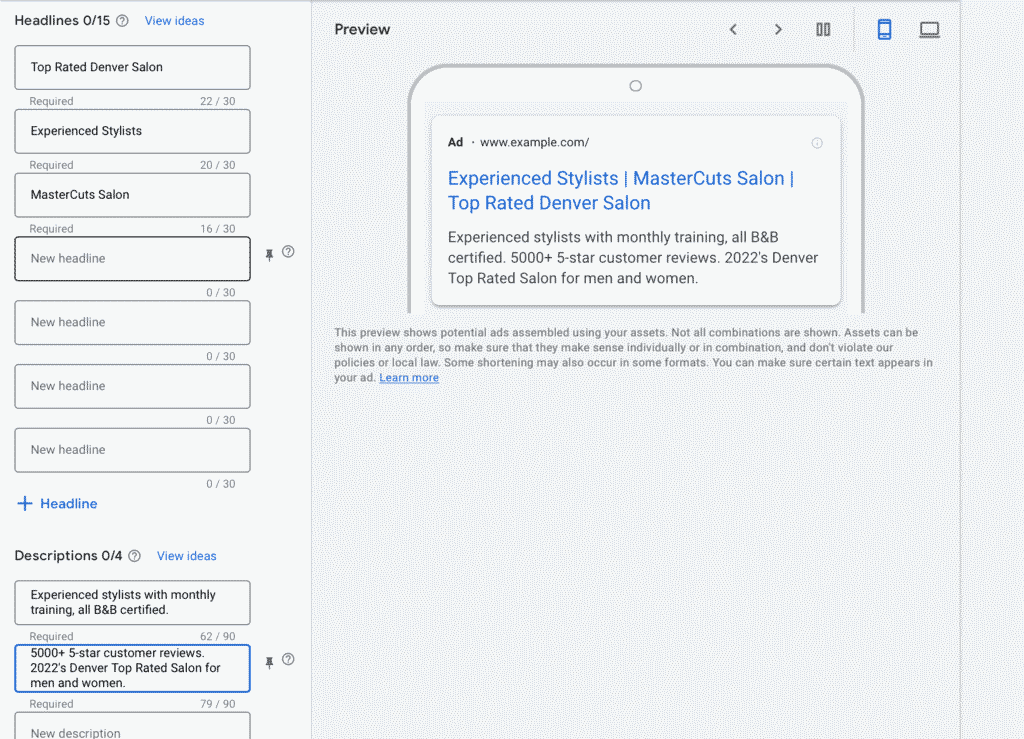Click the help icon beside Descriptions 0/4
The width and height of the screenshot is (1024, 739).
(135, 556)
